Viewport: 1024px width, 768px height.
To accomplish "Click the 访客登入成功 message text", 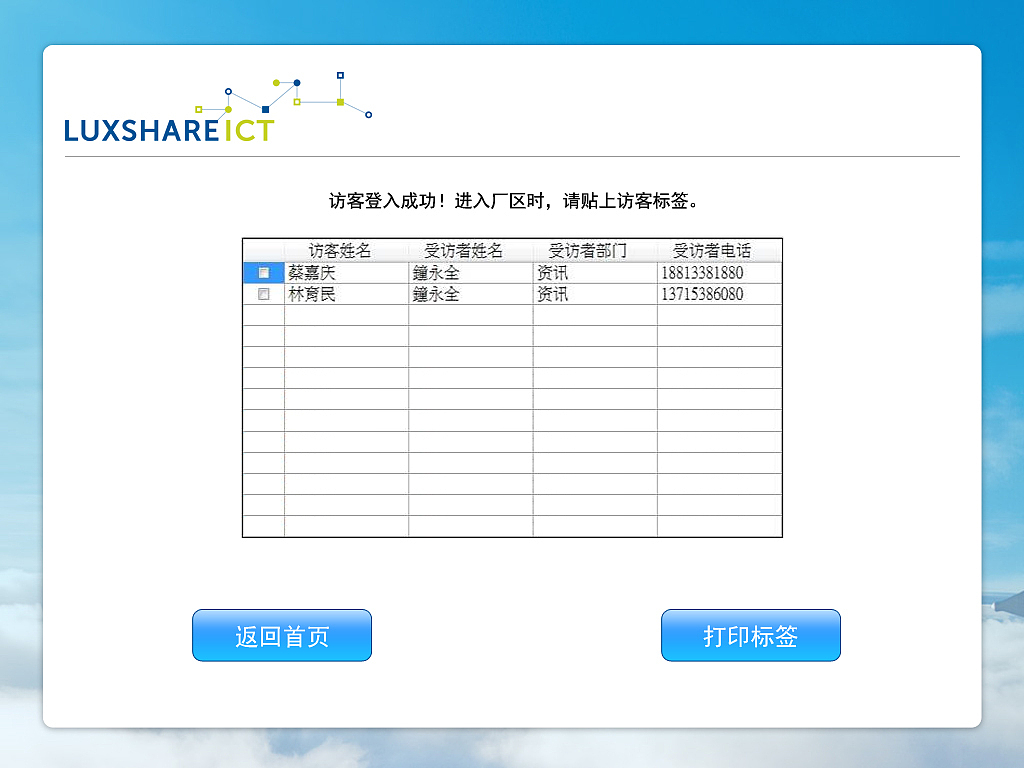I will [513, 200].
